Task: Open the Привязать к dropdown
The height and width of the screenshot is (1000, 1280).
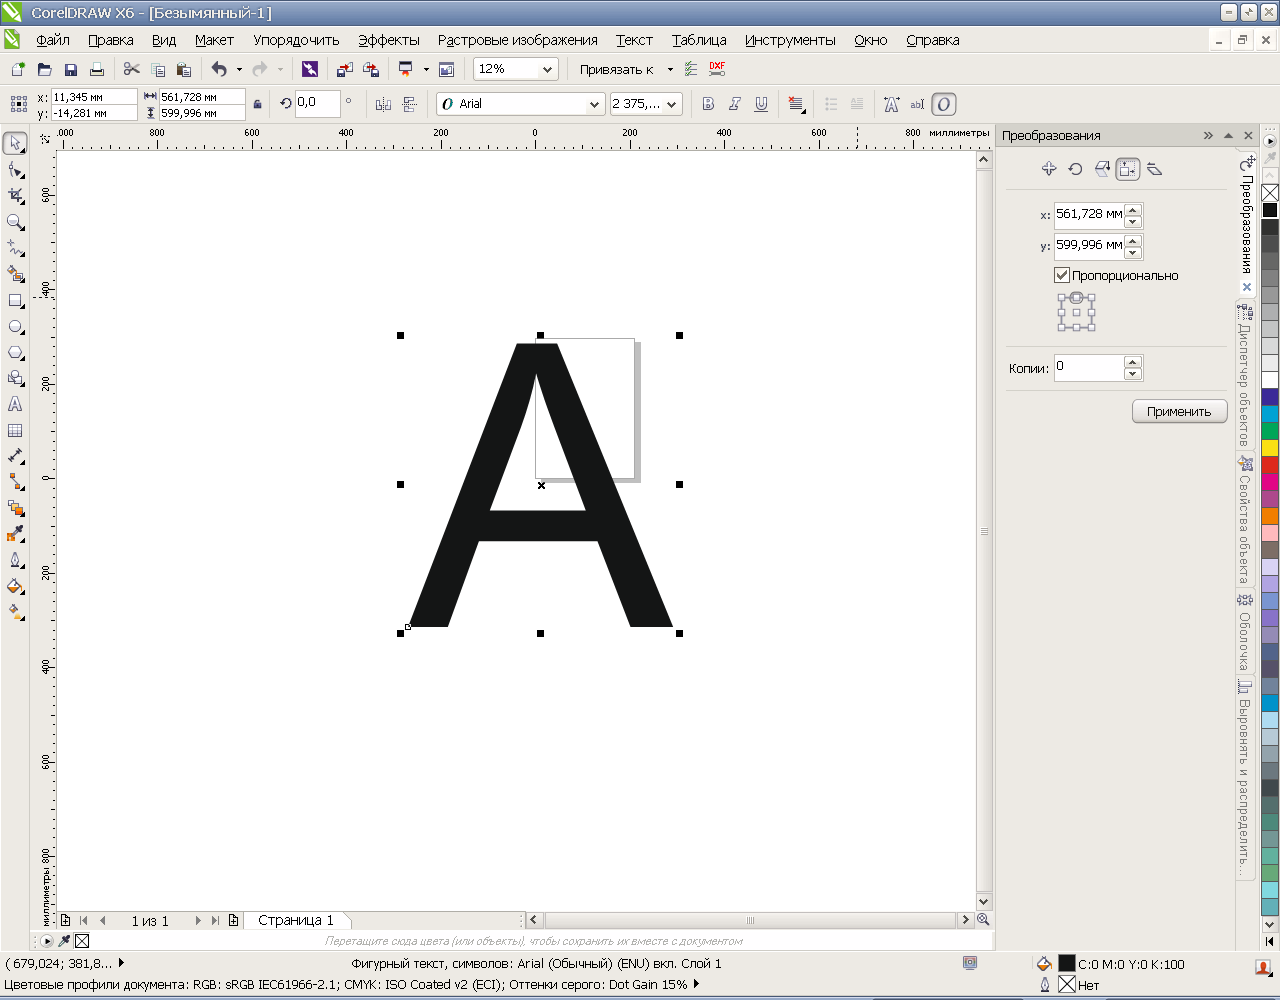Action: point(670,69)
